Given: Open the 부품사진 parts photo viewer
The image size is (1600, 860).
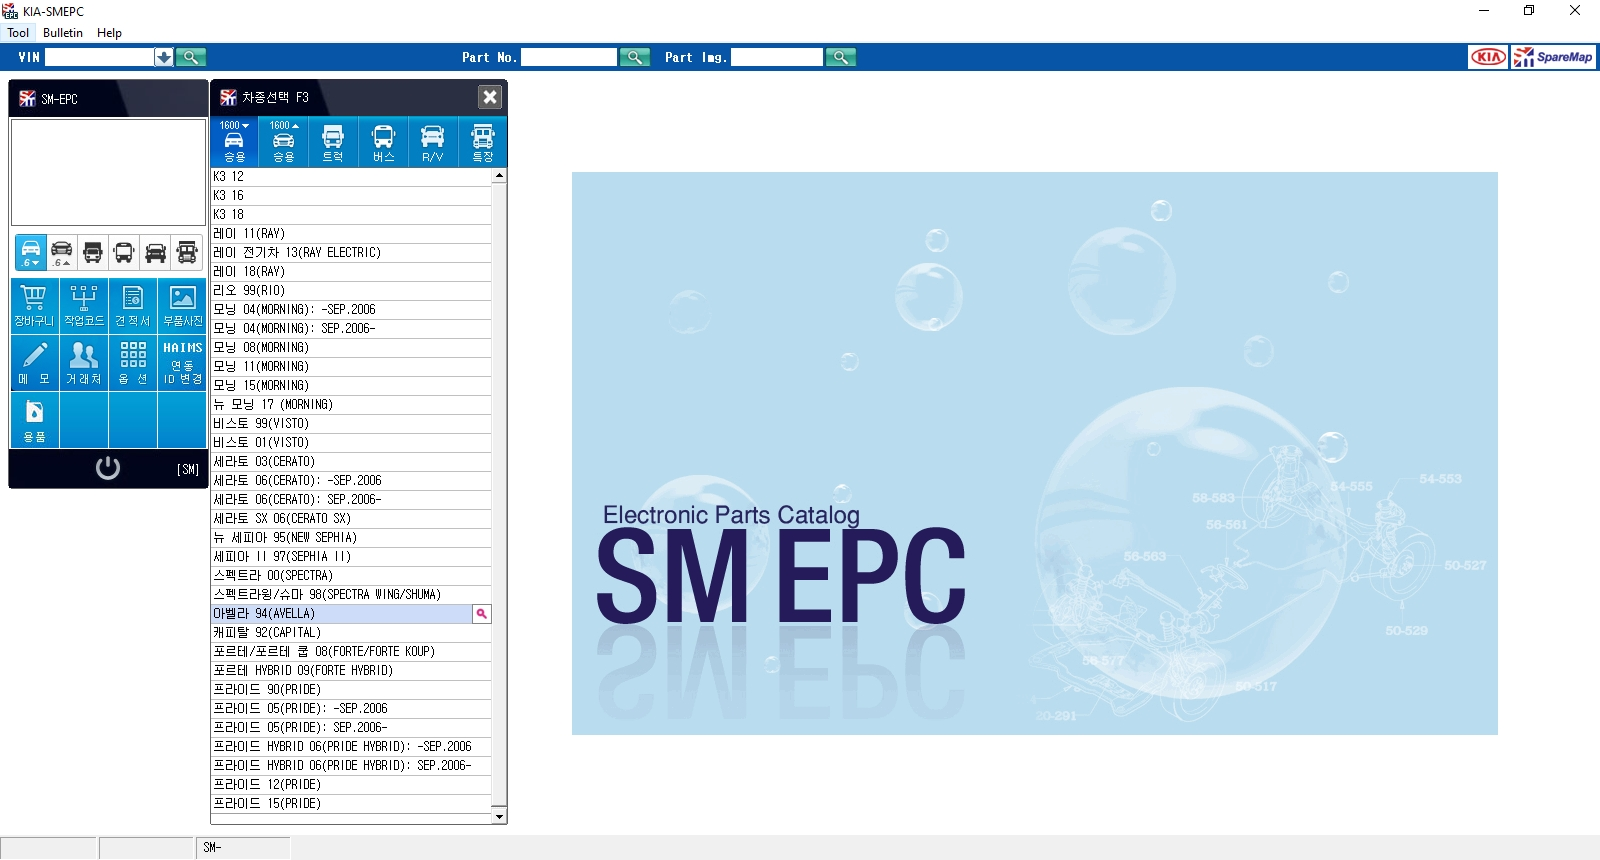Looking at the screenshot, I should click(x=182, y=306).
